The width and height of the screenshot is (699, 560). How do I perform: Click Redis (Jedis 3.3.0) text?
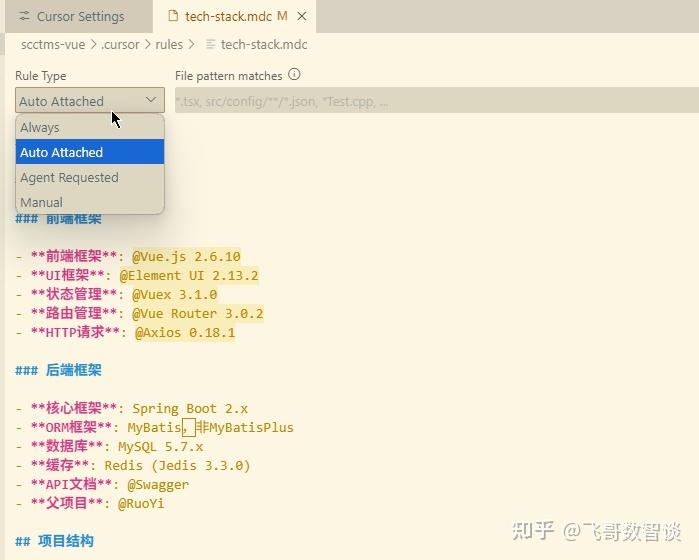tap(177, 465)
